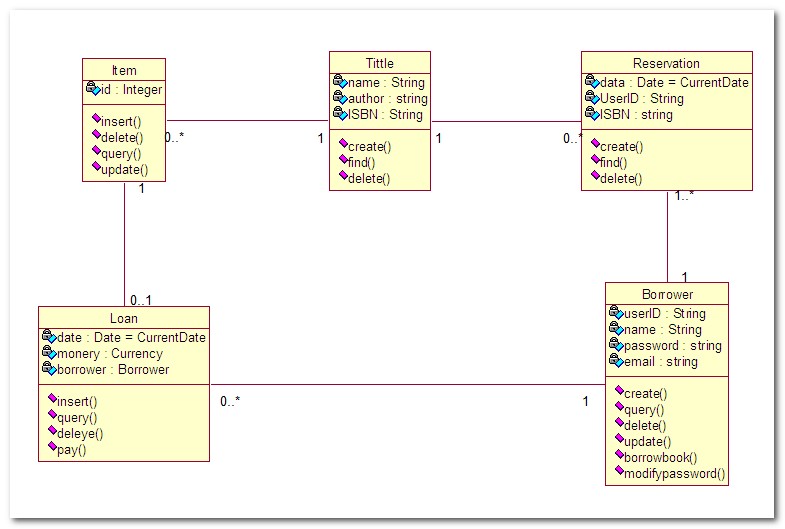The image size is (785, 529).
Task: Select the diamond icon beside modifypassword()
Action: (x=619, y=470)
